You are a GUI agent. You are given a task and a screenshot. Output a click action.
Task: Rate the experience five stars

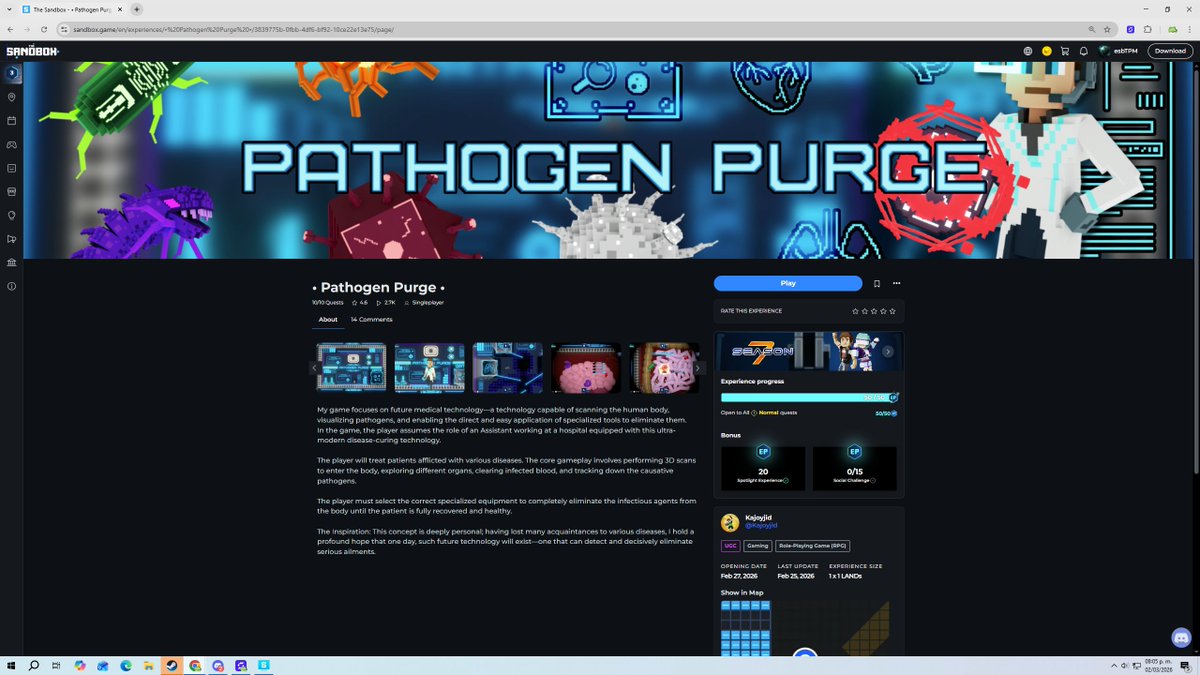coord(892,311)
